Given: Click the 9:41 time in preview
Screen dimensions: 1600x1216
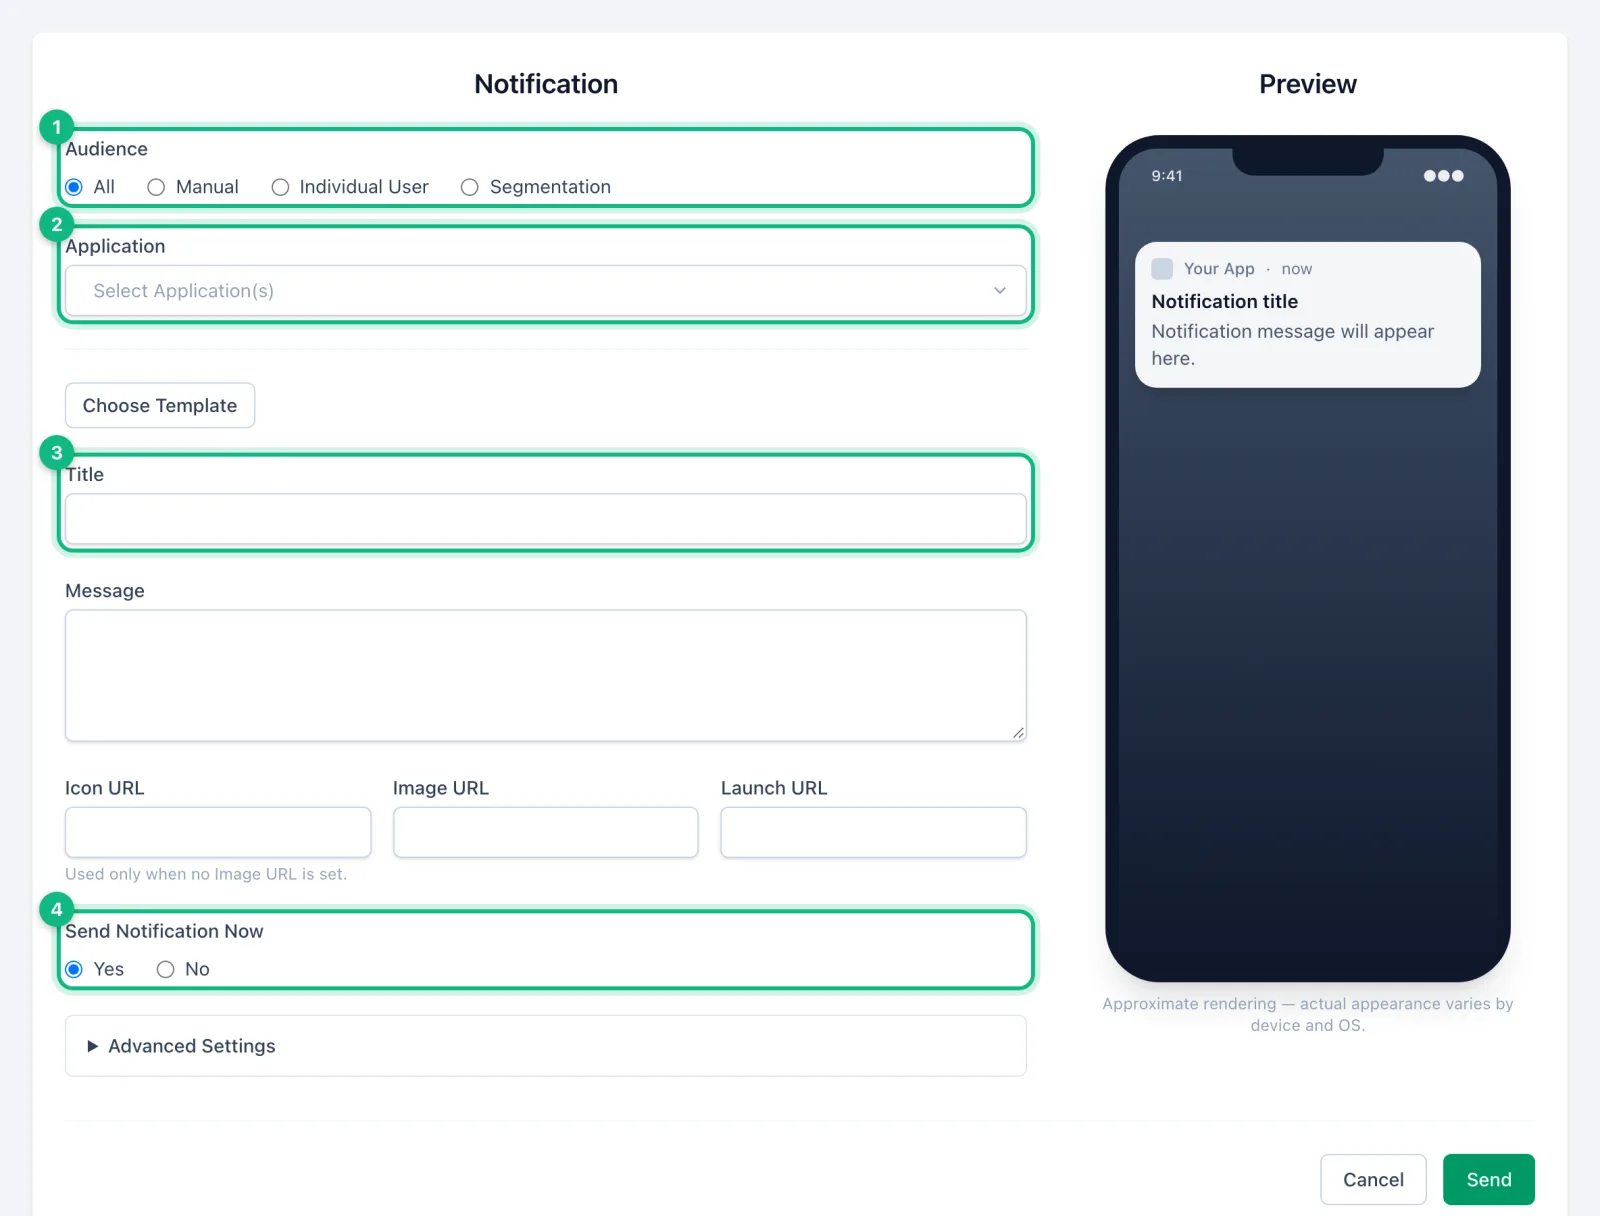Looking at the screenshot, I should click(1167, 176).
